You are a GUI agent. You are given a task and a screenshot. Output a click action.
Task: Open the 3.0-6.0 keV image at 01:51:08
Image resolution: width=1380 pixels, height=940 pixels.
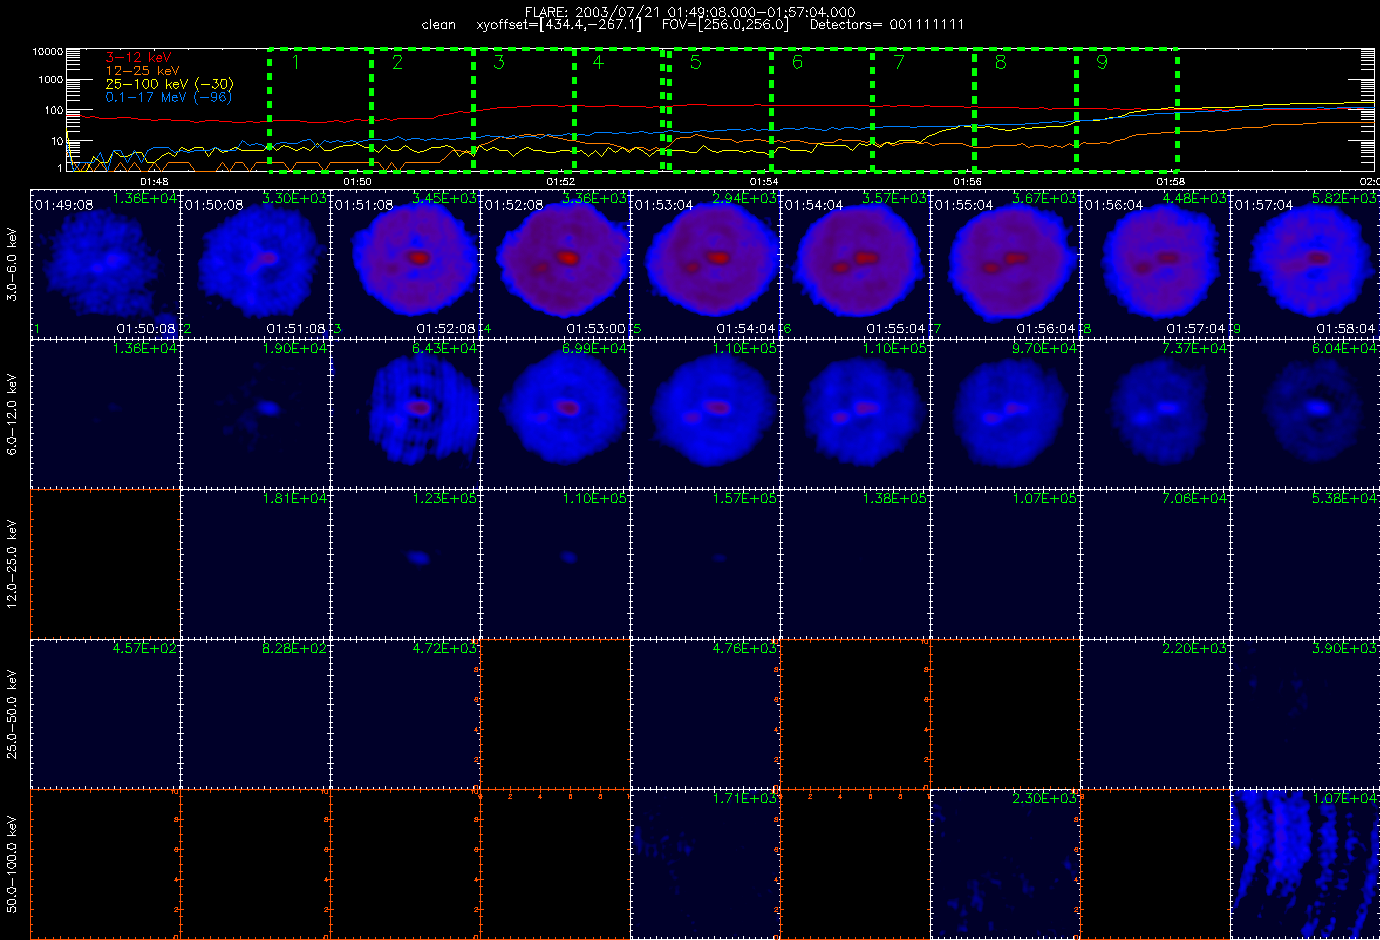405,264
